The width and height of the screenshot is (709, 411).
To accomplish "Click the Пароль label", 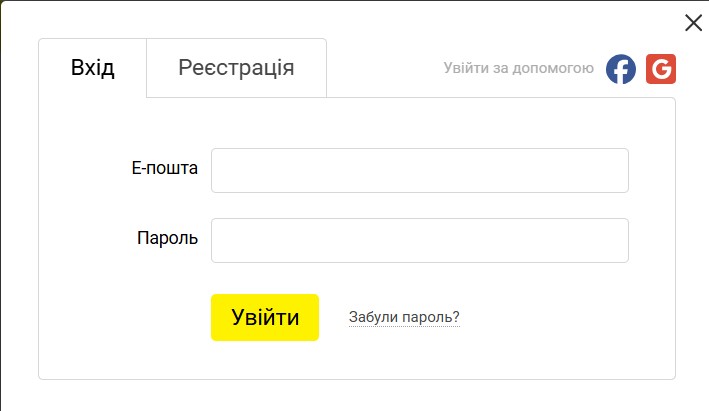I will click(x=167, y=238).
